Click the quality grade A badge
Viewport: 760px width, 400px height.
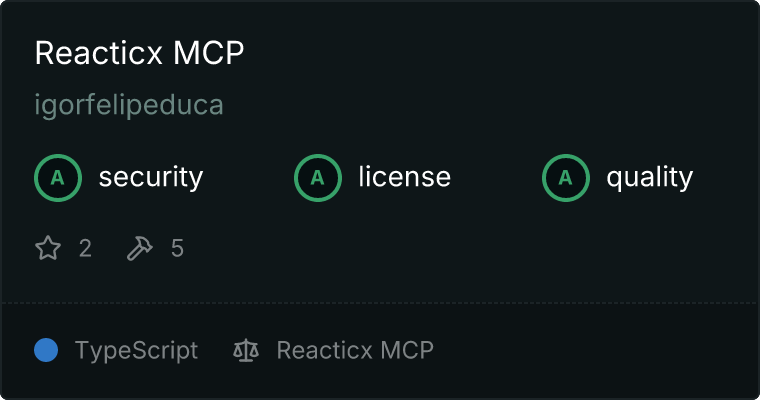[x=566, y=178]
